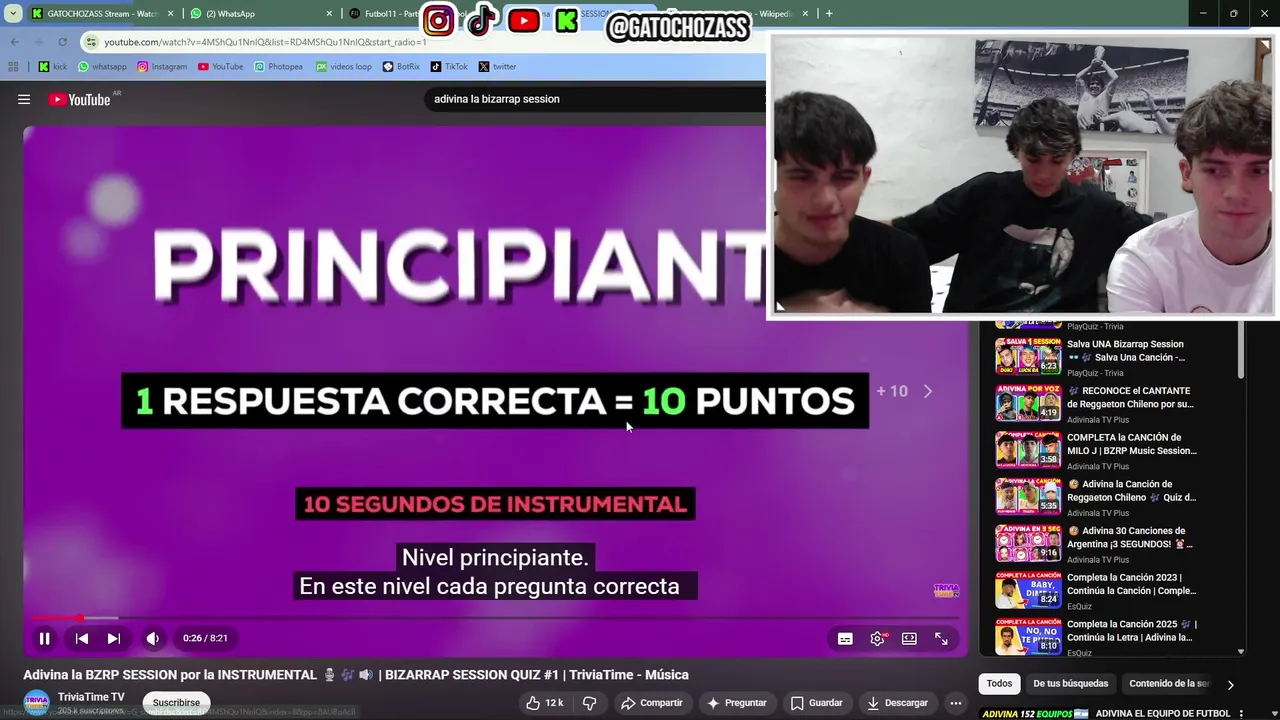Screen dimensions: 1280x720
Task: Download video with the Descargar button
Action: coord(897,703)
